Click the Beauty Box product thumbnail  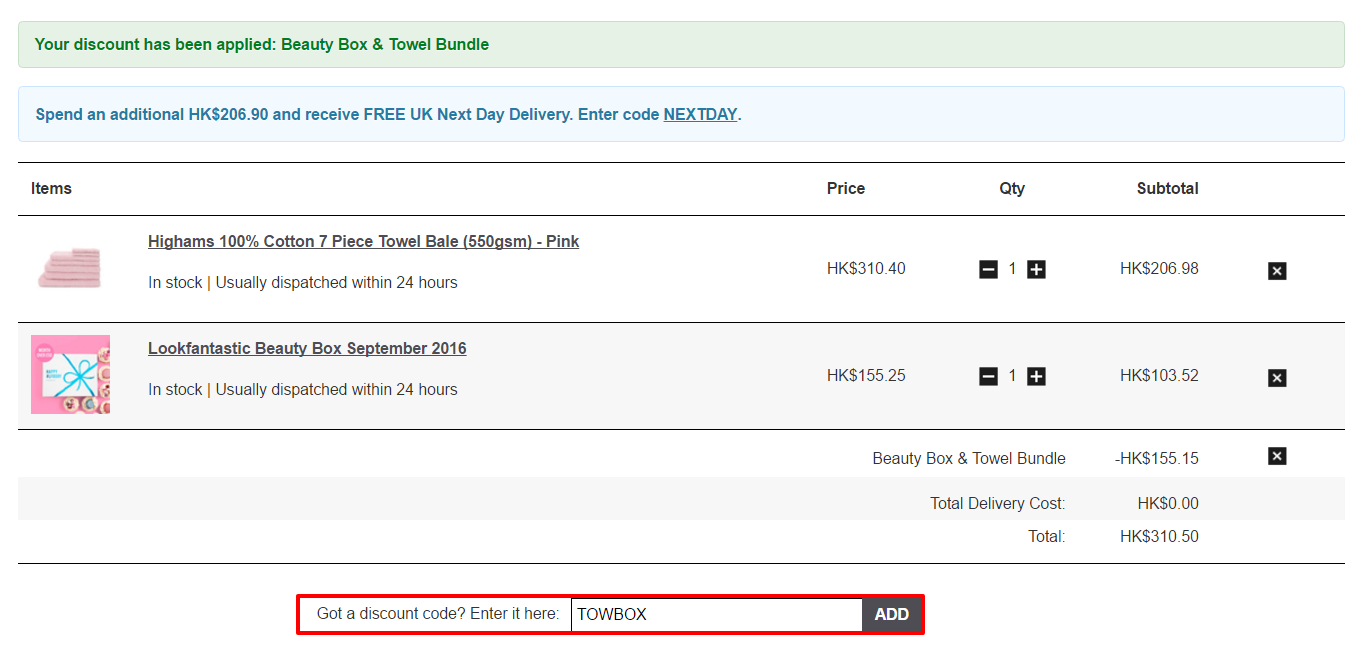pos(70,374)
